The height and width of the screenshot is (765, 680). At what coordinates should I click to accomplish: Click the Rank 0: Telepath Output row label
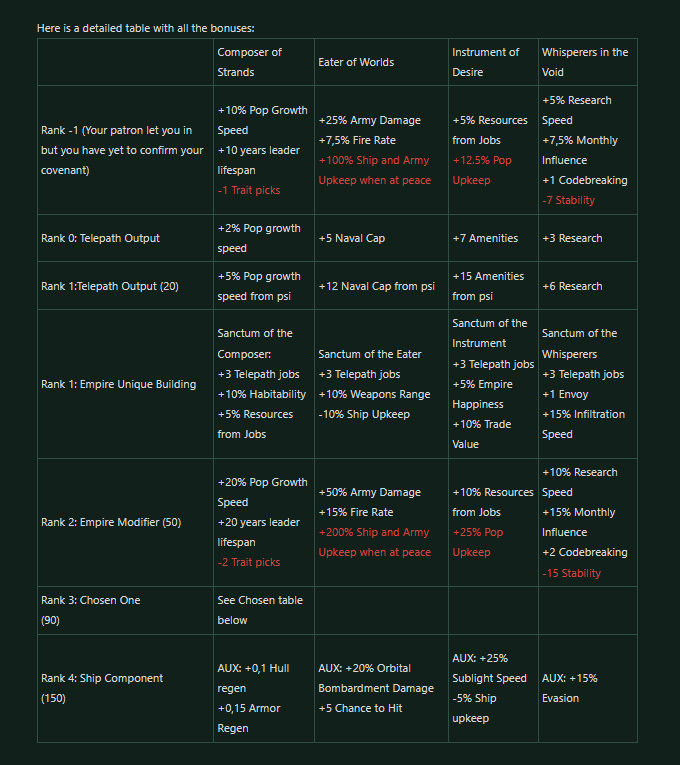[100, 238]
